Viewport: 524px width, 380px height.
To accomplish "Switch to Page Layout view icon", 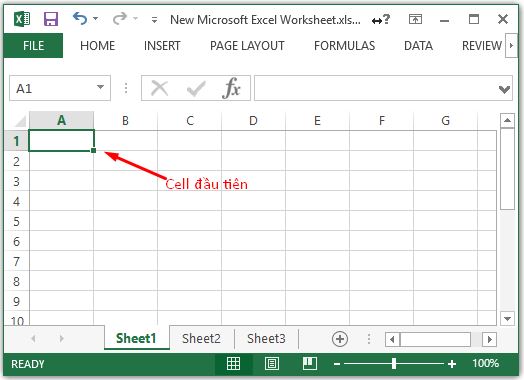I will coord(272,363).
